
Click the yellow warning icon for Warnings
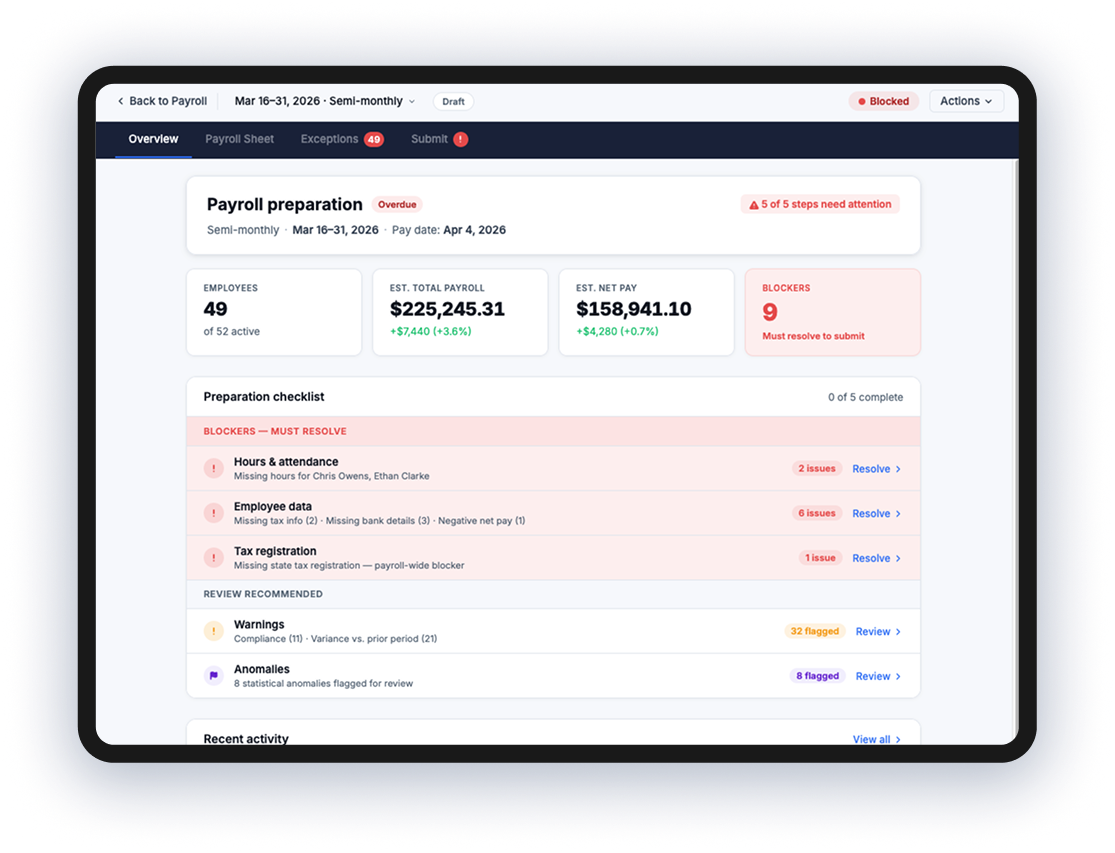213,631
